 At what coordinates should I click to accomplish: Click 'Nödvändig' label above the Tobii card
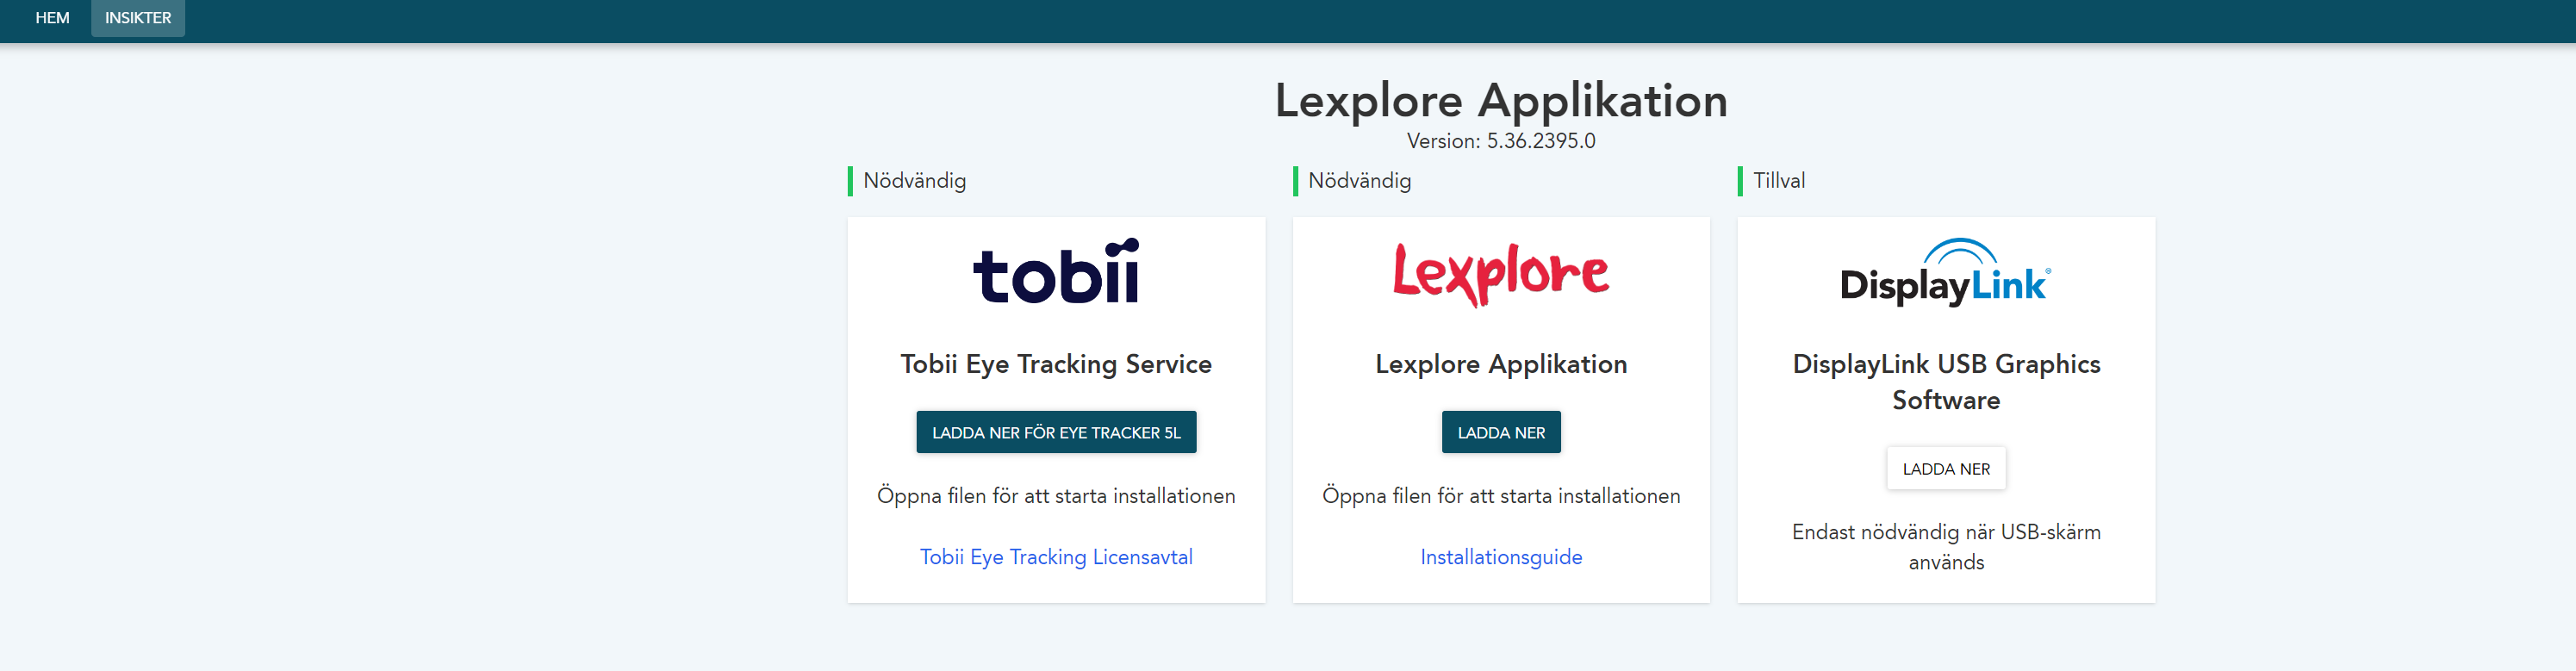click(914, 181)
